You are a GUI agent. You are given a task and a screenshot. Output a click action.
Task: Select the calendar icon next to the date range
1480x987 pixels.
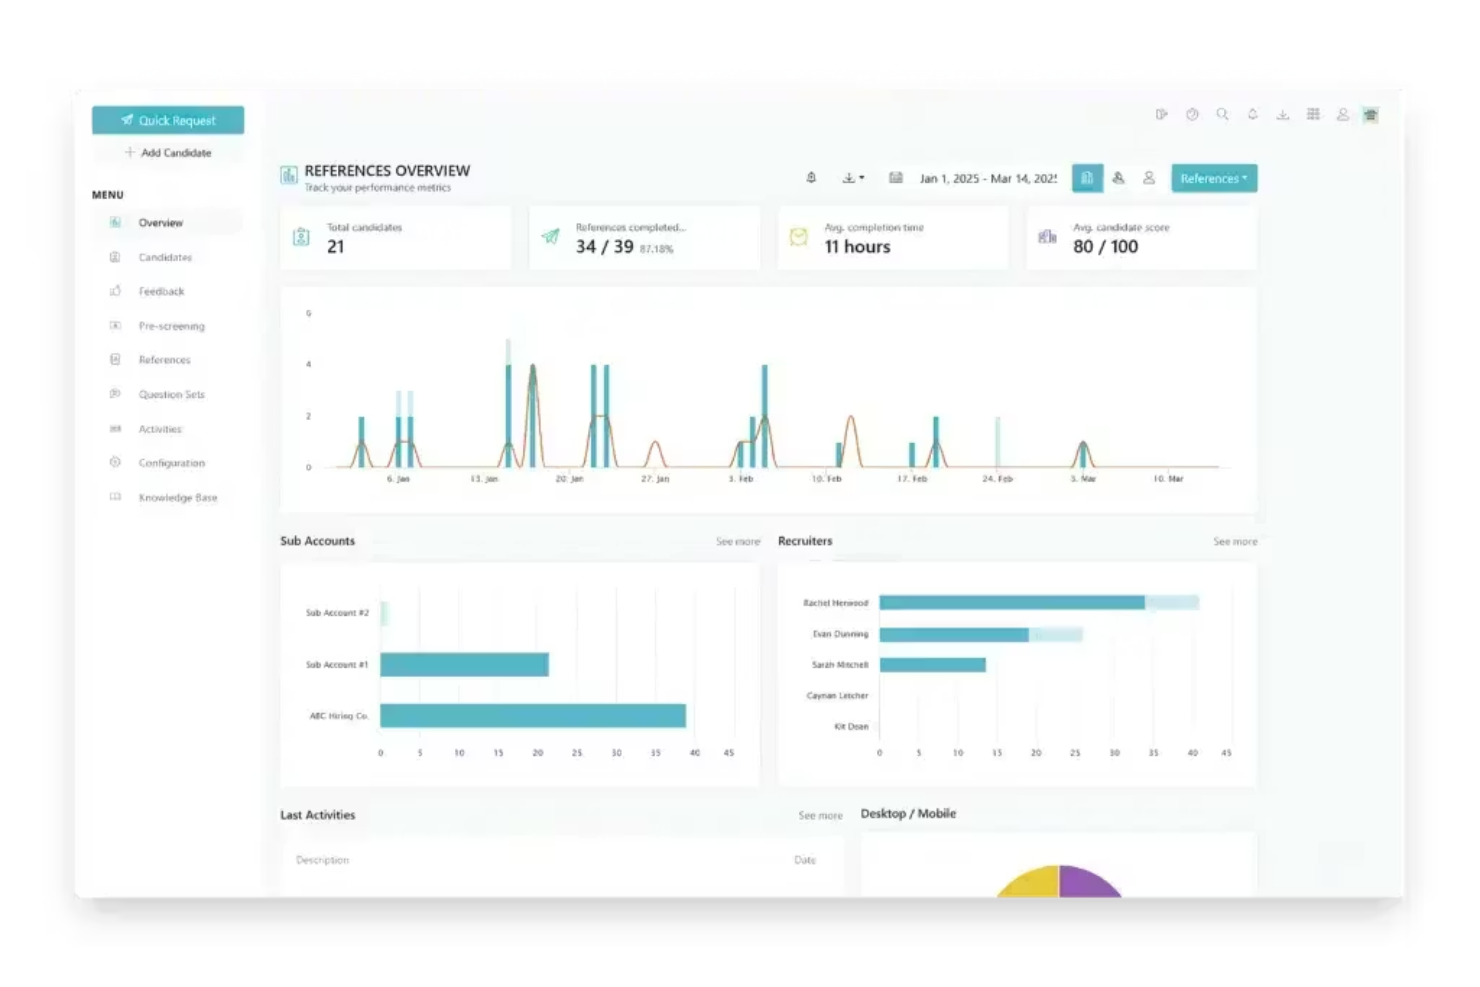894,177
